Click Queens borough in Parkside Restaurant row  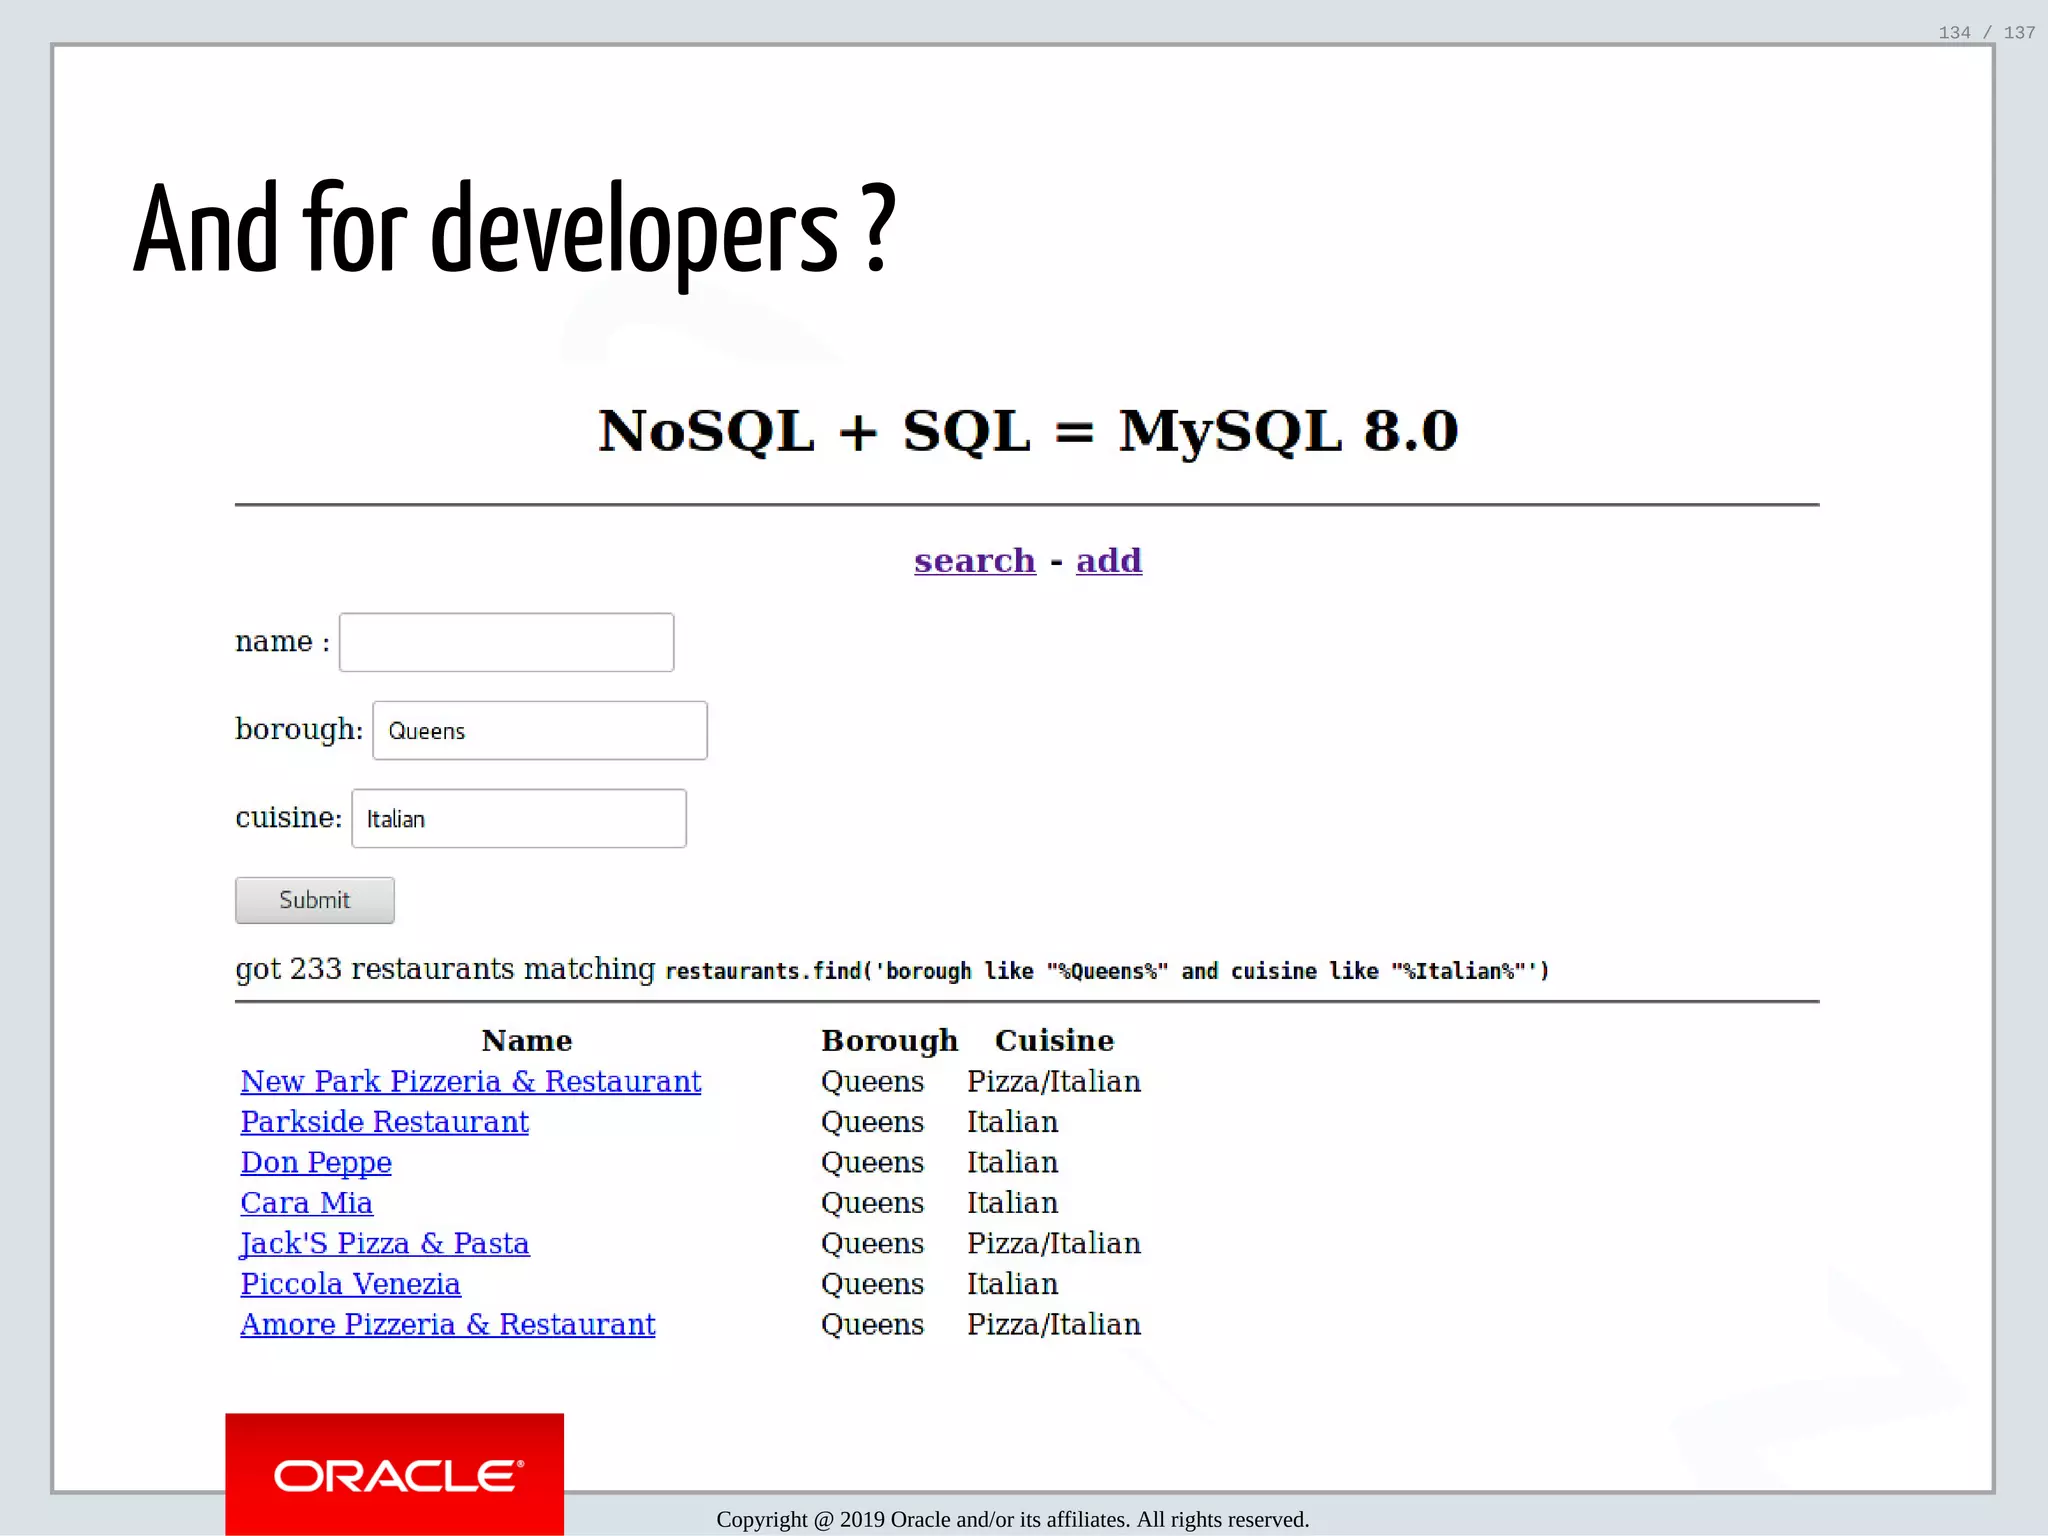coord(873,1122)
